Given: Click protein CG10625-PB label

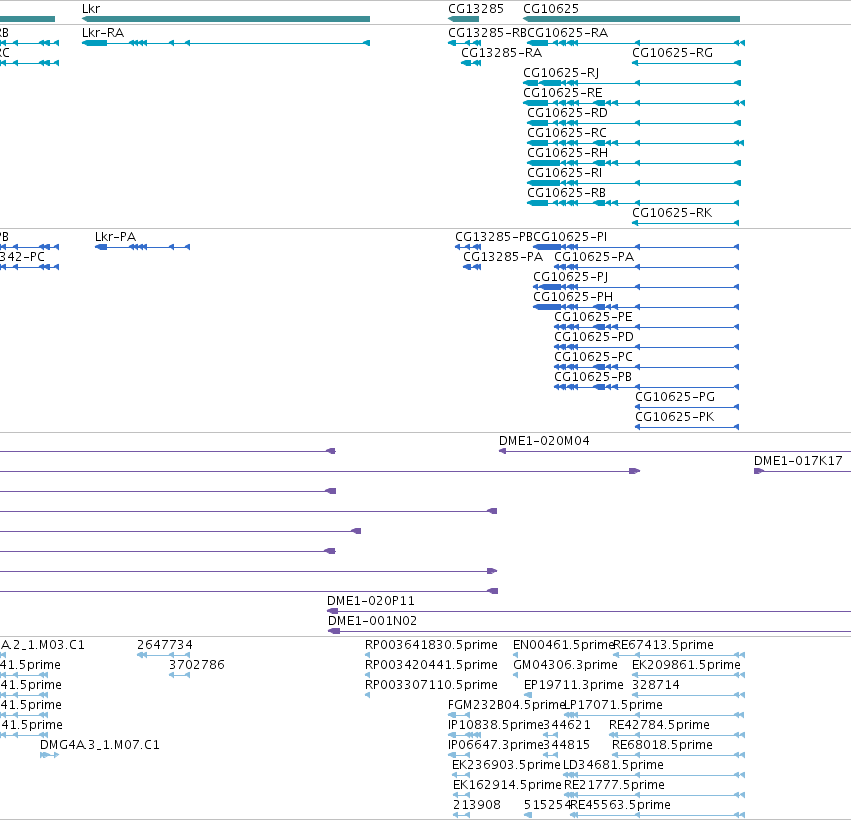Looking at the screenshot, I should 593,377.
